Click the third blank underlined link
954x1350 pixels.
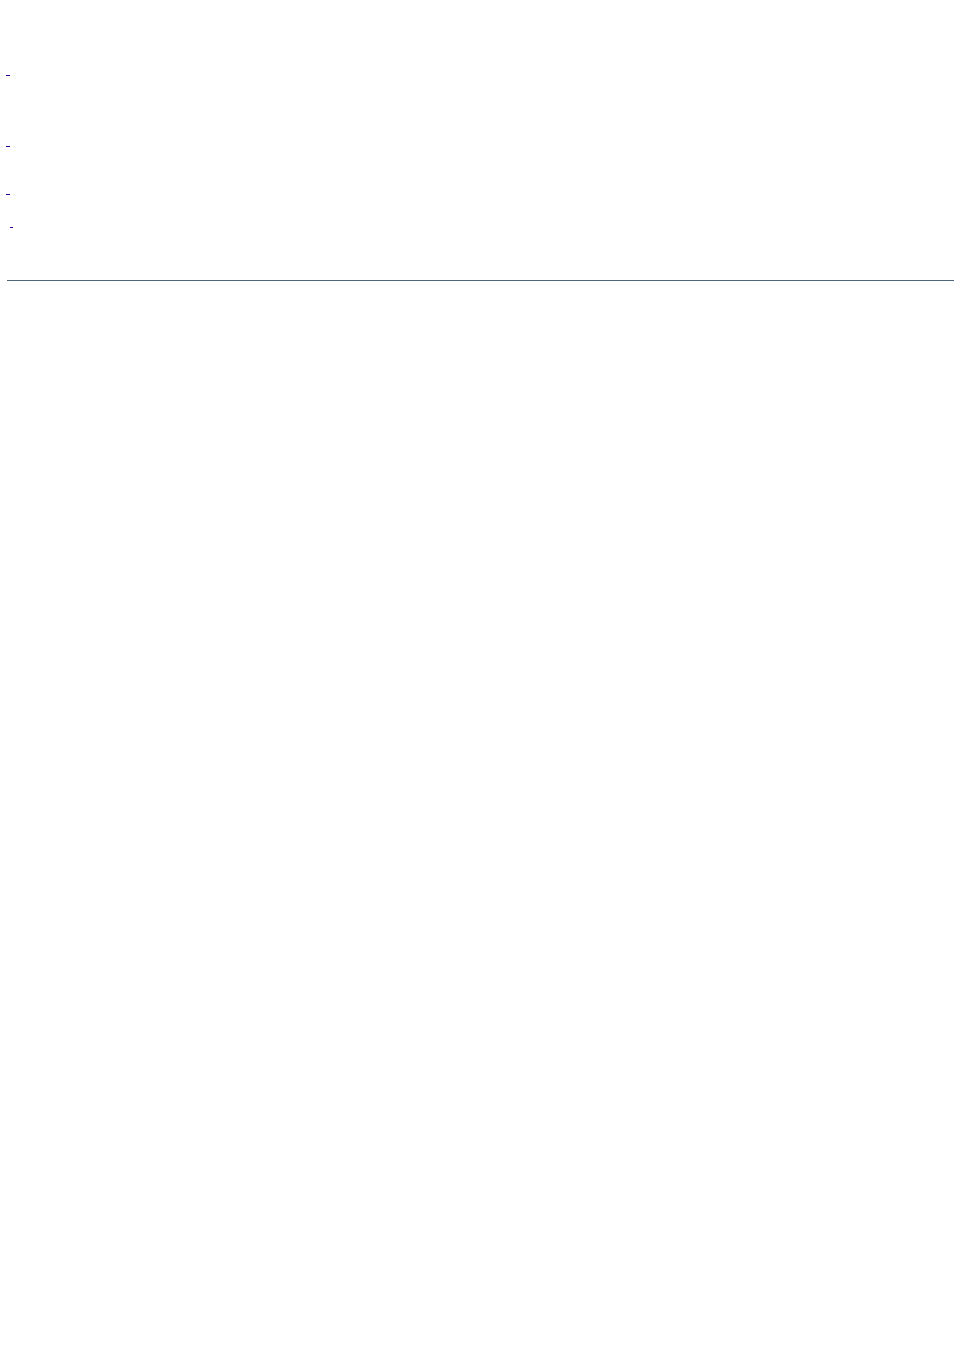click(8, 193)
